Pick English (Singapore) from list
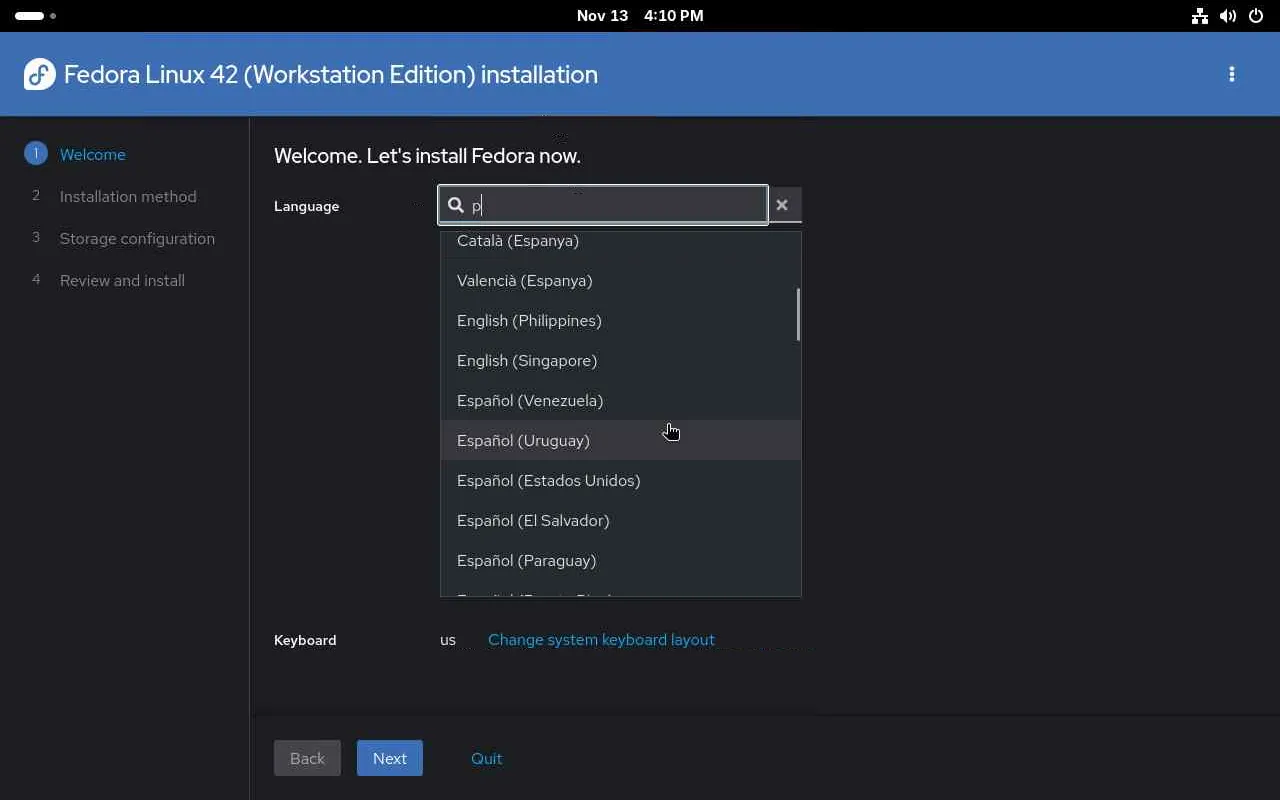Image resolution: width=1280 pixels, height=800 pixels. [527, 361]
